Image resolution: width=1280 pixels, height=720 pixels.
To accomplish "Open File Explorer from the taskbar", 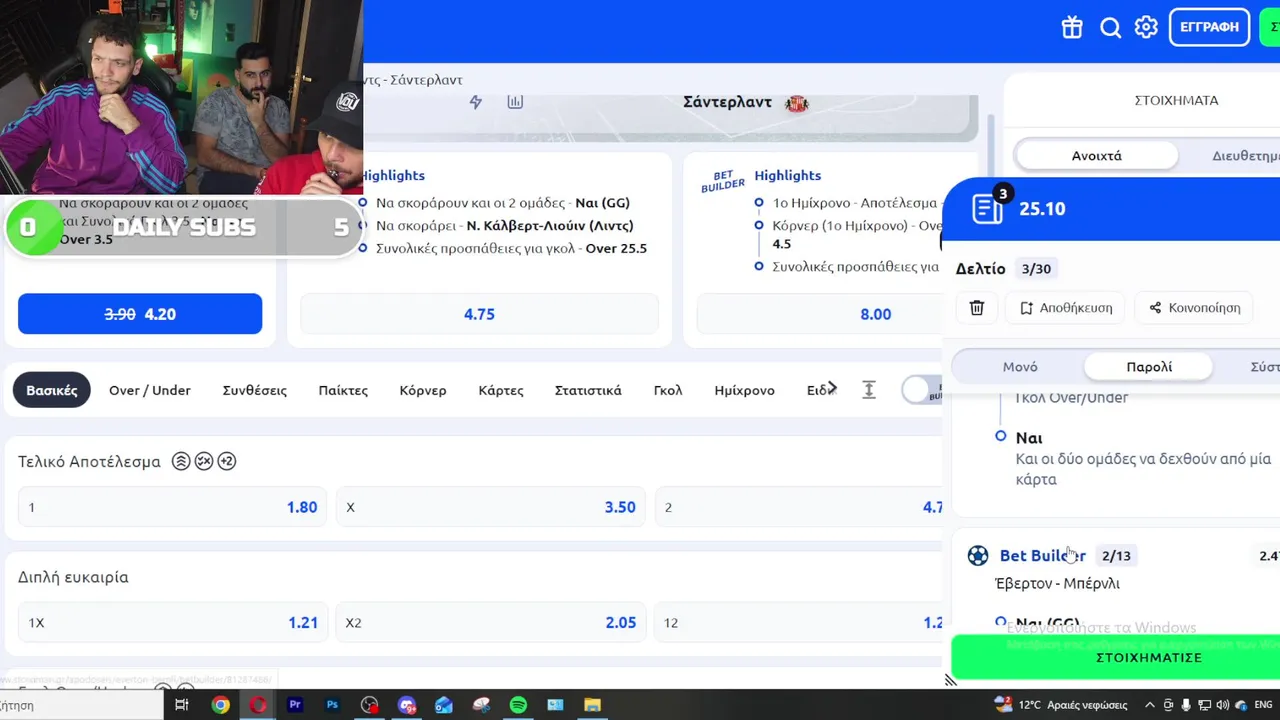I will pyautogui.click(x=592, y=705).
